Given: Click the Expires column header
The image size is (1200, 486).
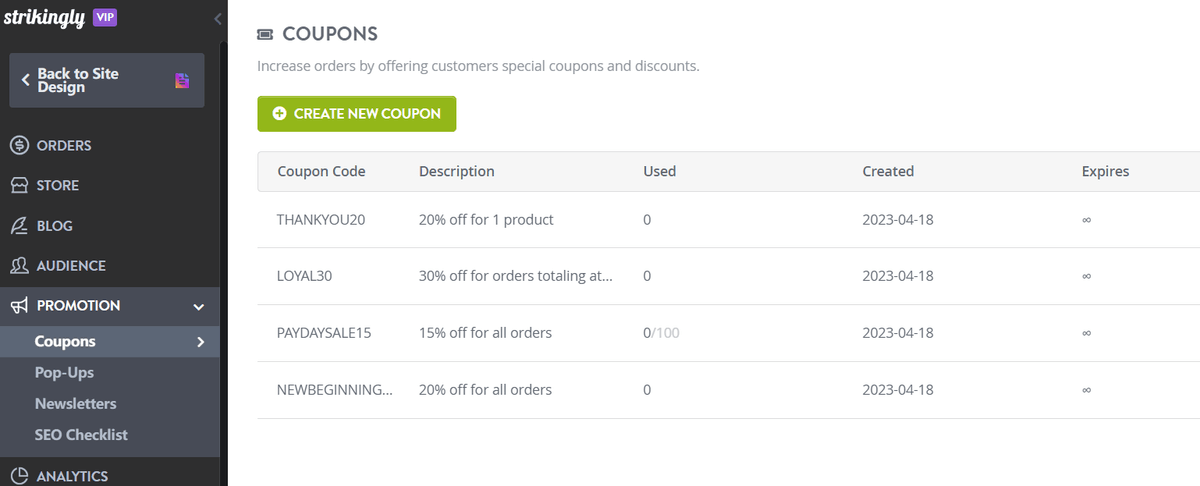Looking at the screenshot, I should [1105, 171].
